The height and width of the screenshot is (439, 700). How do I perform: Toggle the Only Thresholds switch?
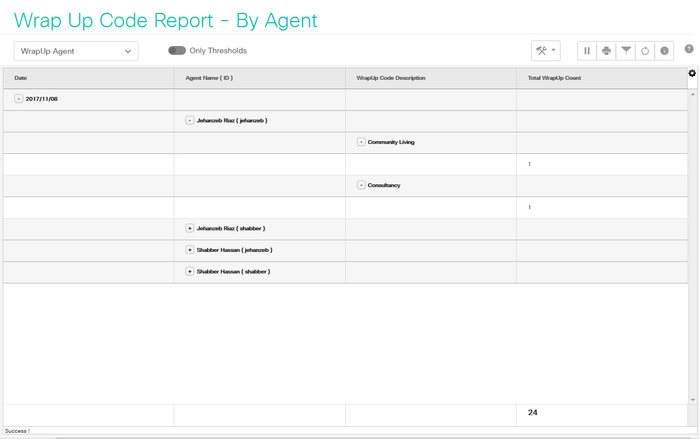point(177,51)
